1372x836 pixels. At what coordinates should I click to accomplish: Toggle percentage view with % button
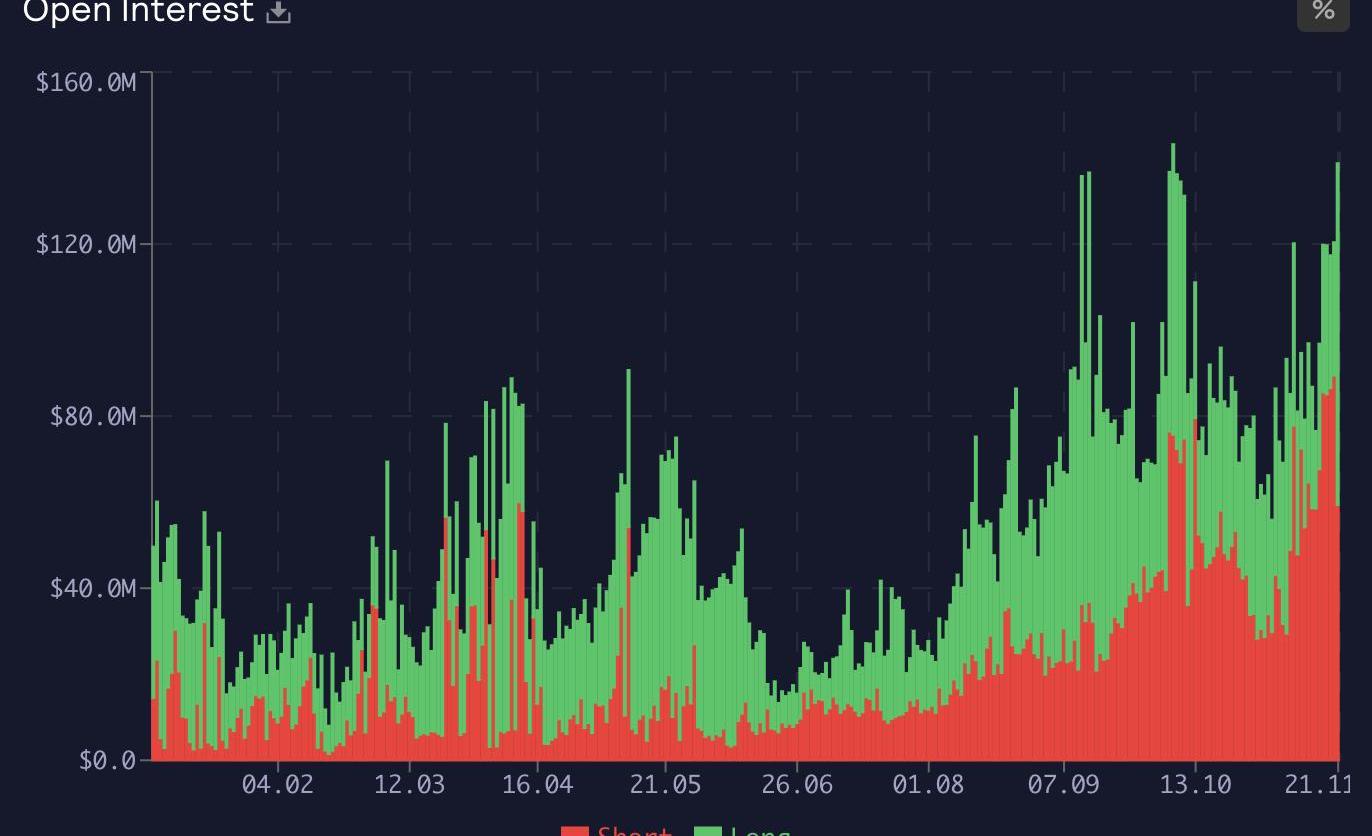tap(1323, 11)
